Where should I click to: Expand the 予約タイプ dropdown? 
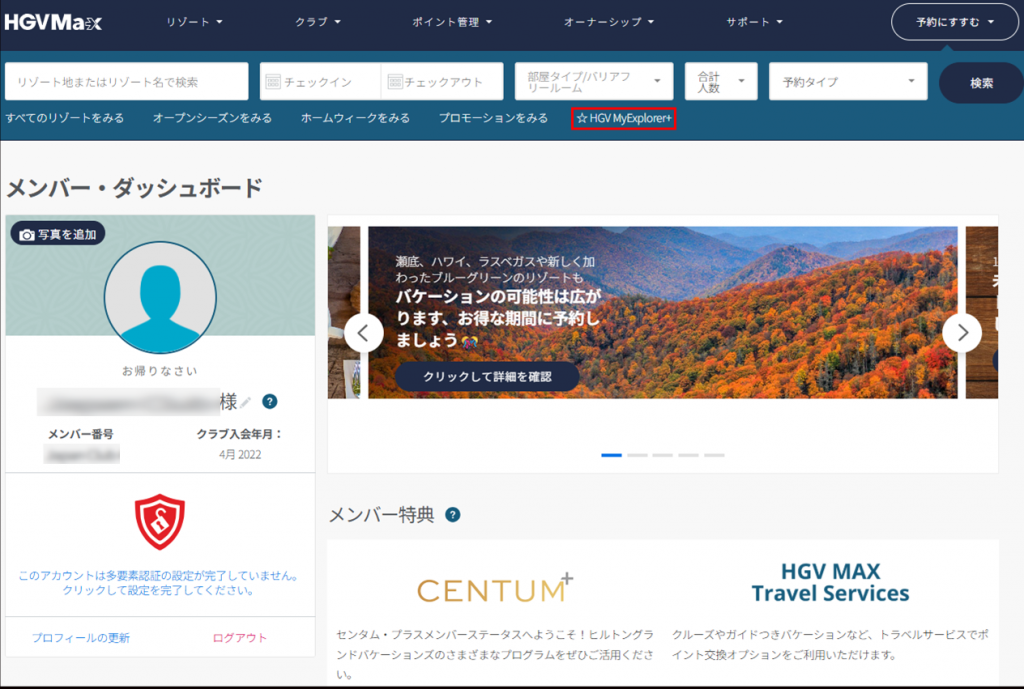click(848, 82)
